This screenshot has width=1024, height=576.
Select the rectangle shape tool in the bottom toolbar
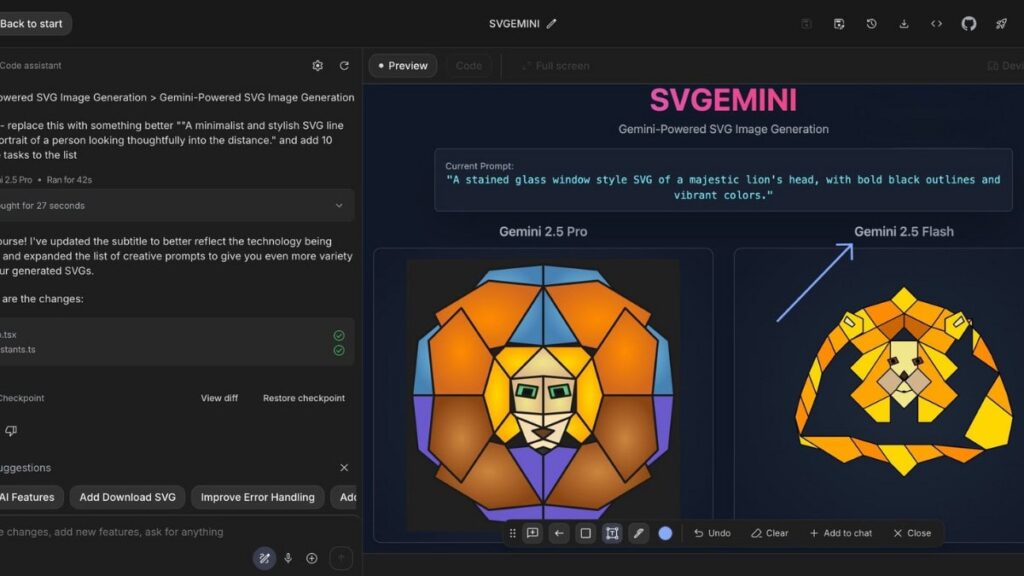[587, 533]
